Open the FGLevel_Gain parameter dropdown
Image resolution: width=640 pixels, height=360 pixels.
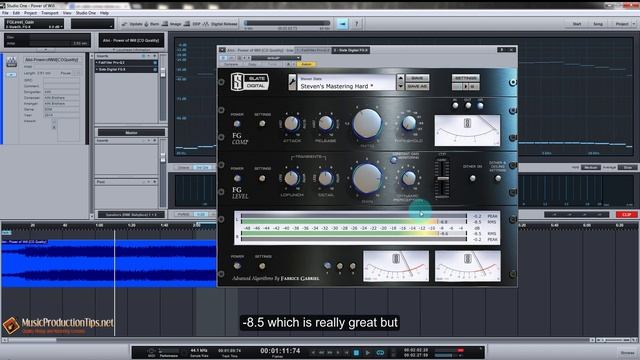coord(34,24)
